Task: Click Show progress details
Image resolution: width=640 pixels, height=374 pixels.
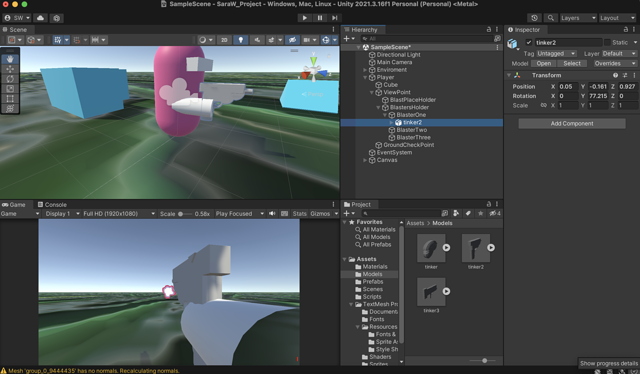Action: 609,363
